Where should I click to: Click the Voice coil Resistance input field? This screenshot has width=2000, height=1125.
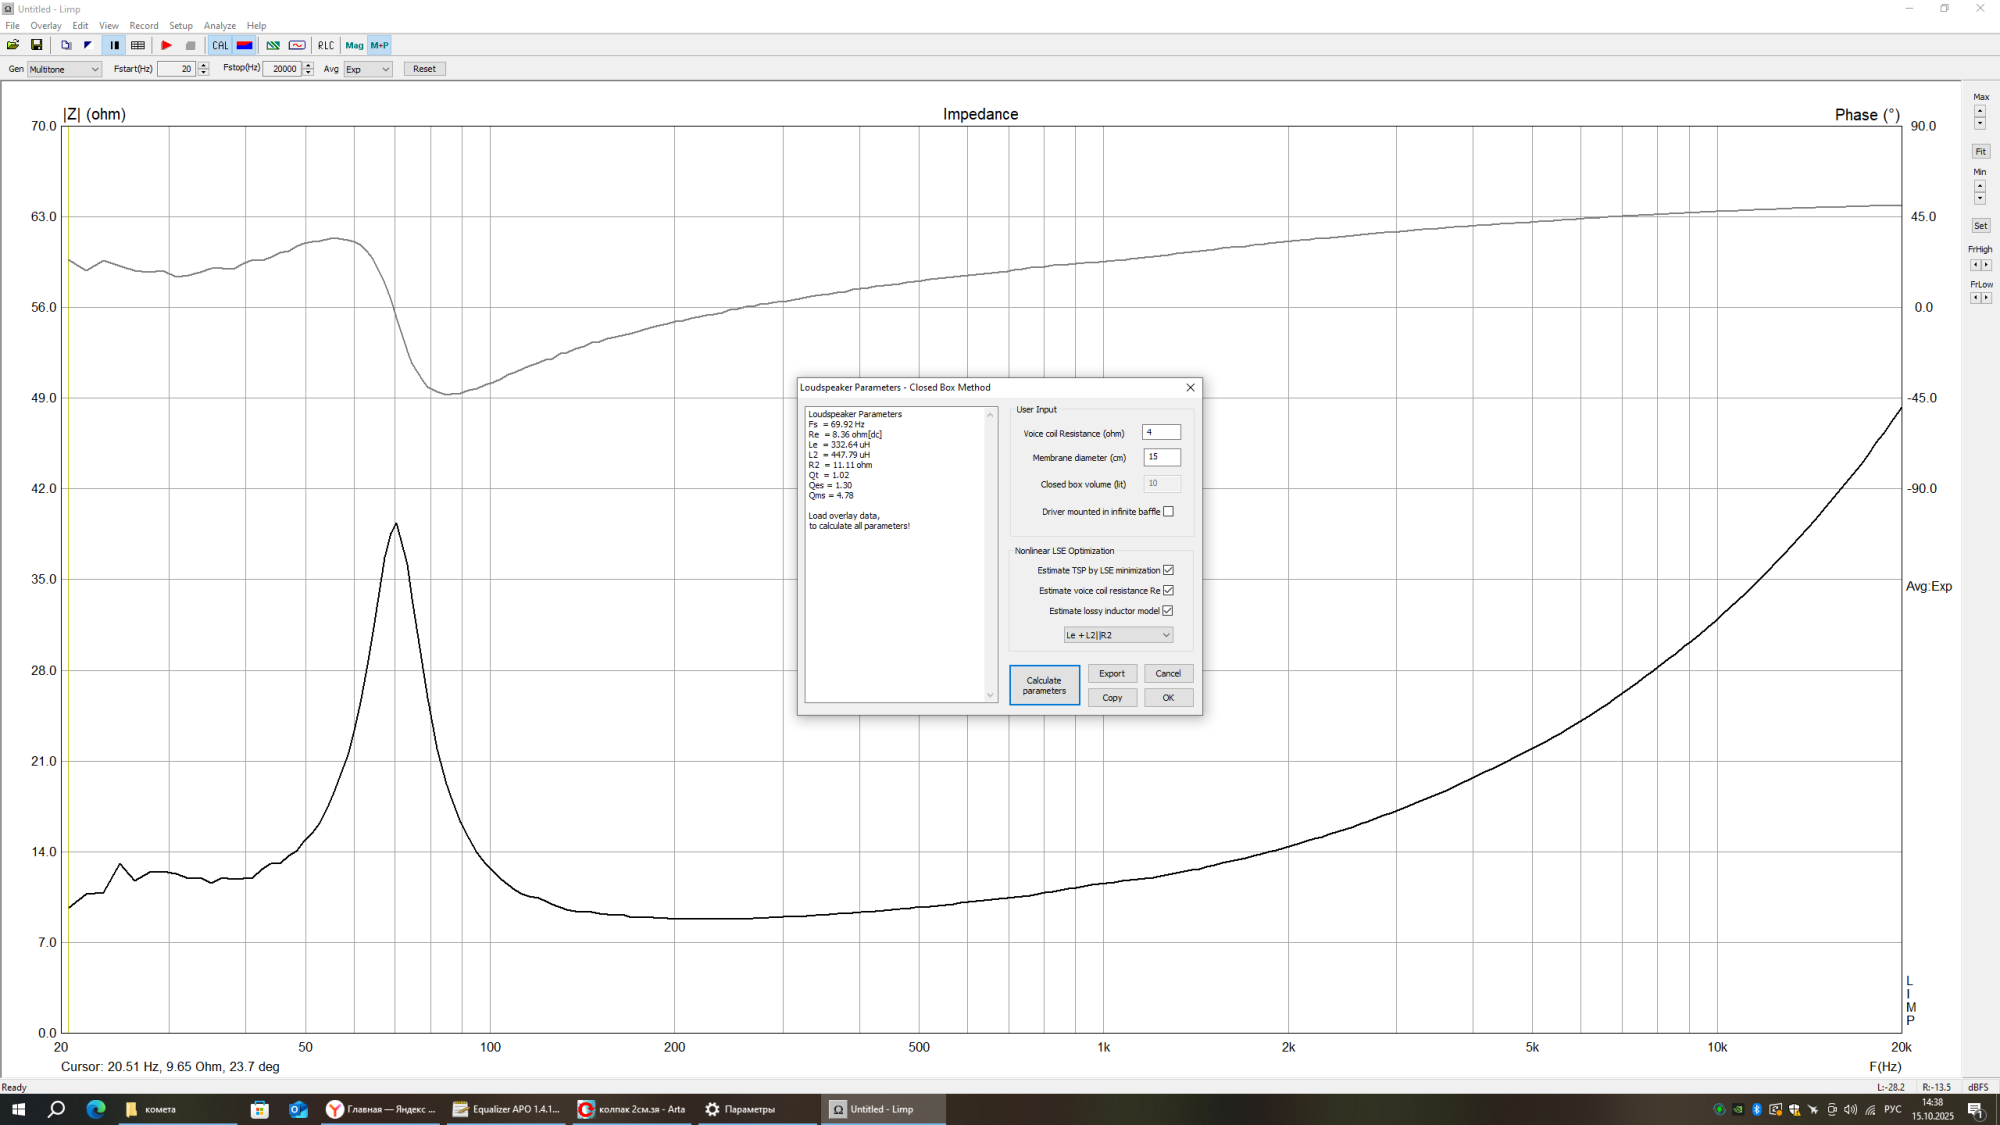click(1161, 432)
